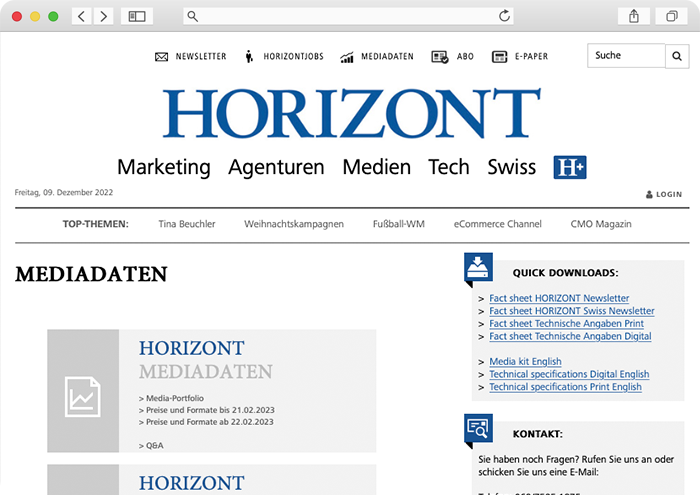Click the reload page icon
The image size is (700, 495).
coord(504,16)
